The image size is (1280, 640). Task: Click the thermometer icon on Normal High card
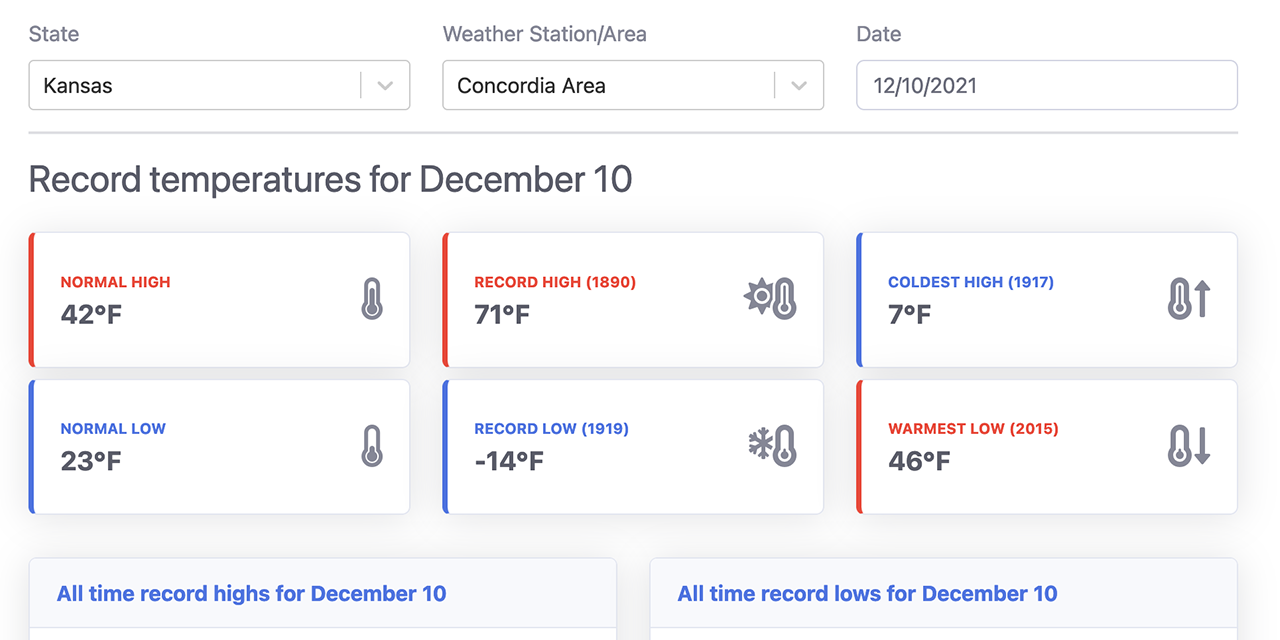373,299
